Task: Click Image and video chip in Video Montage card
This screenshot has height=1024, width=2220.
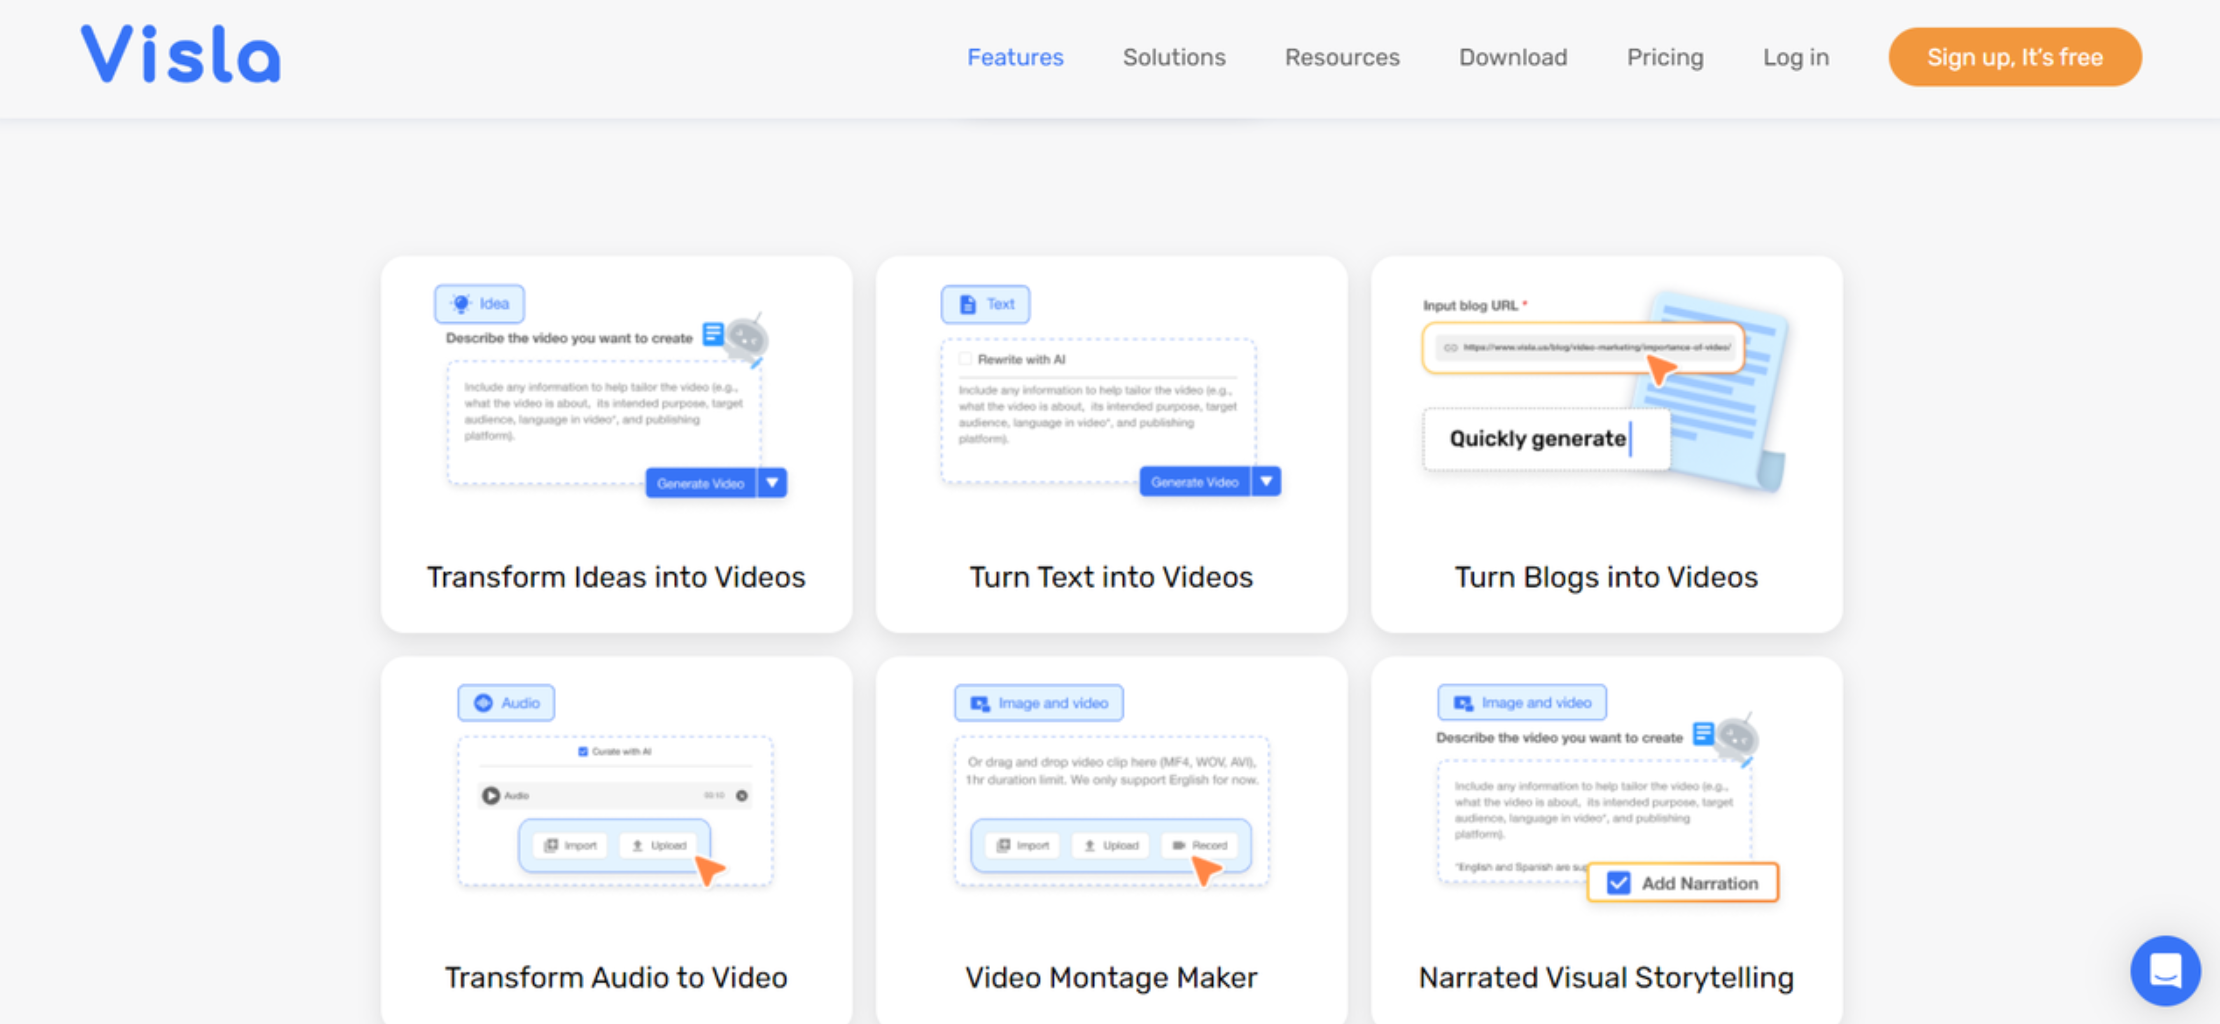Action: tap(1038, 703)
